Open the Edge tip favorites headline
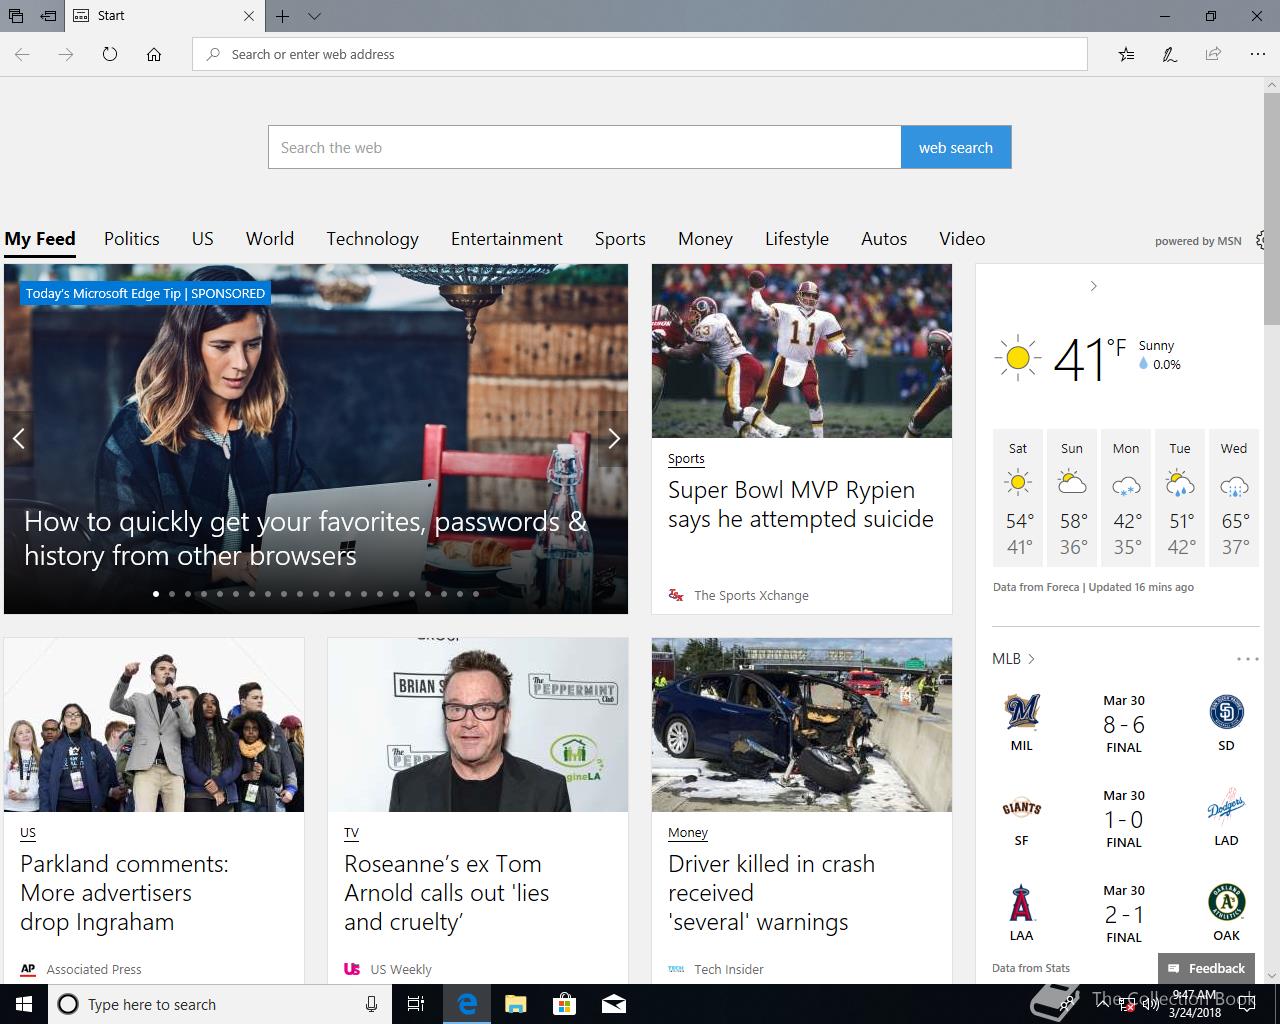This screenshot has height=1024, width=1280. click(x=305, y=538)
